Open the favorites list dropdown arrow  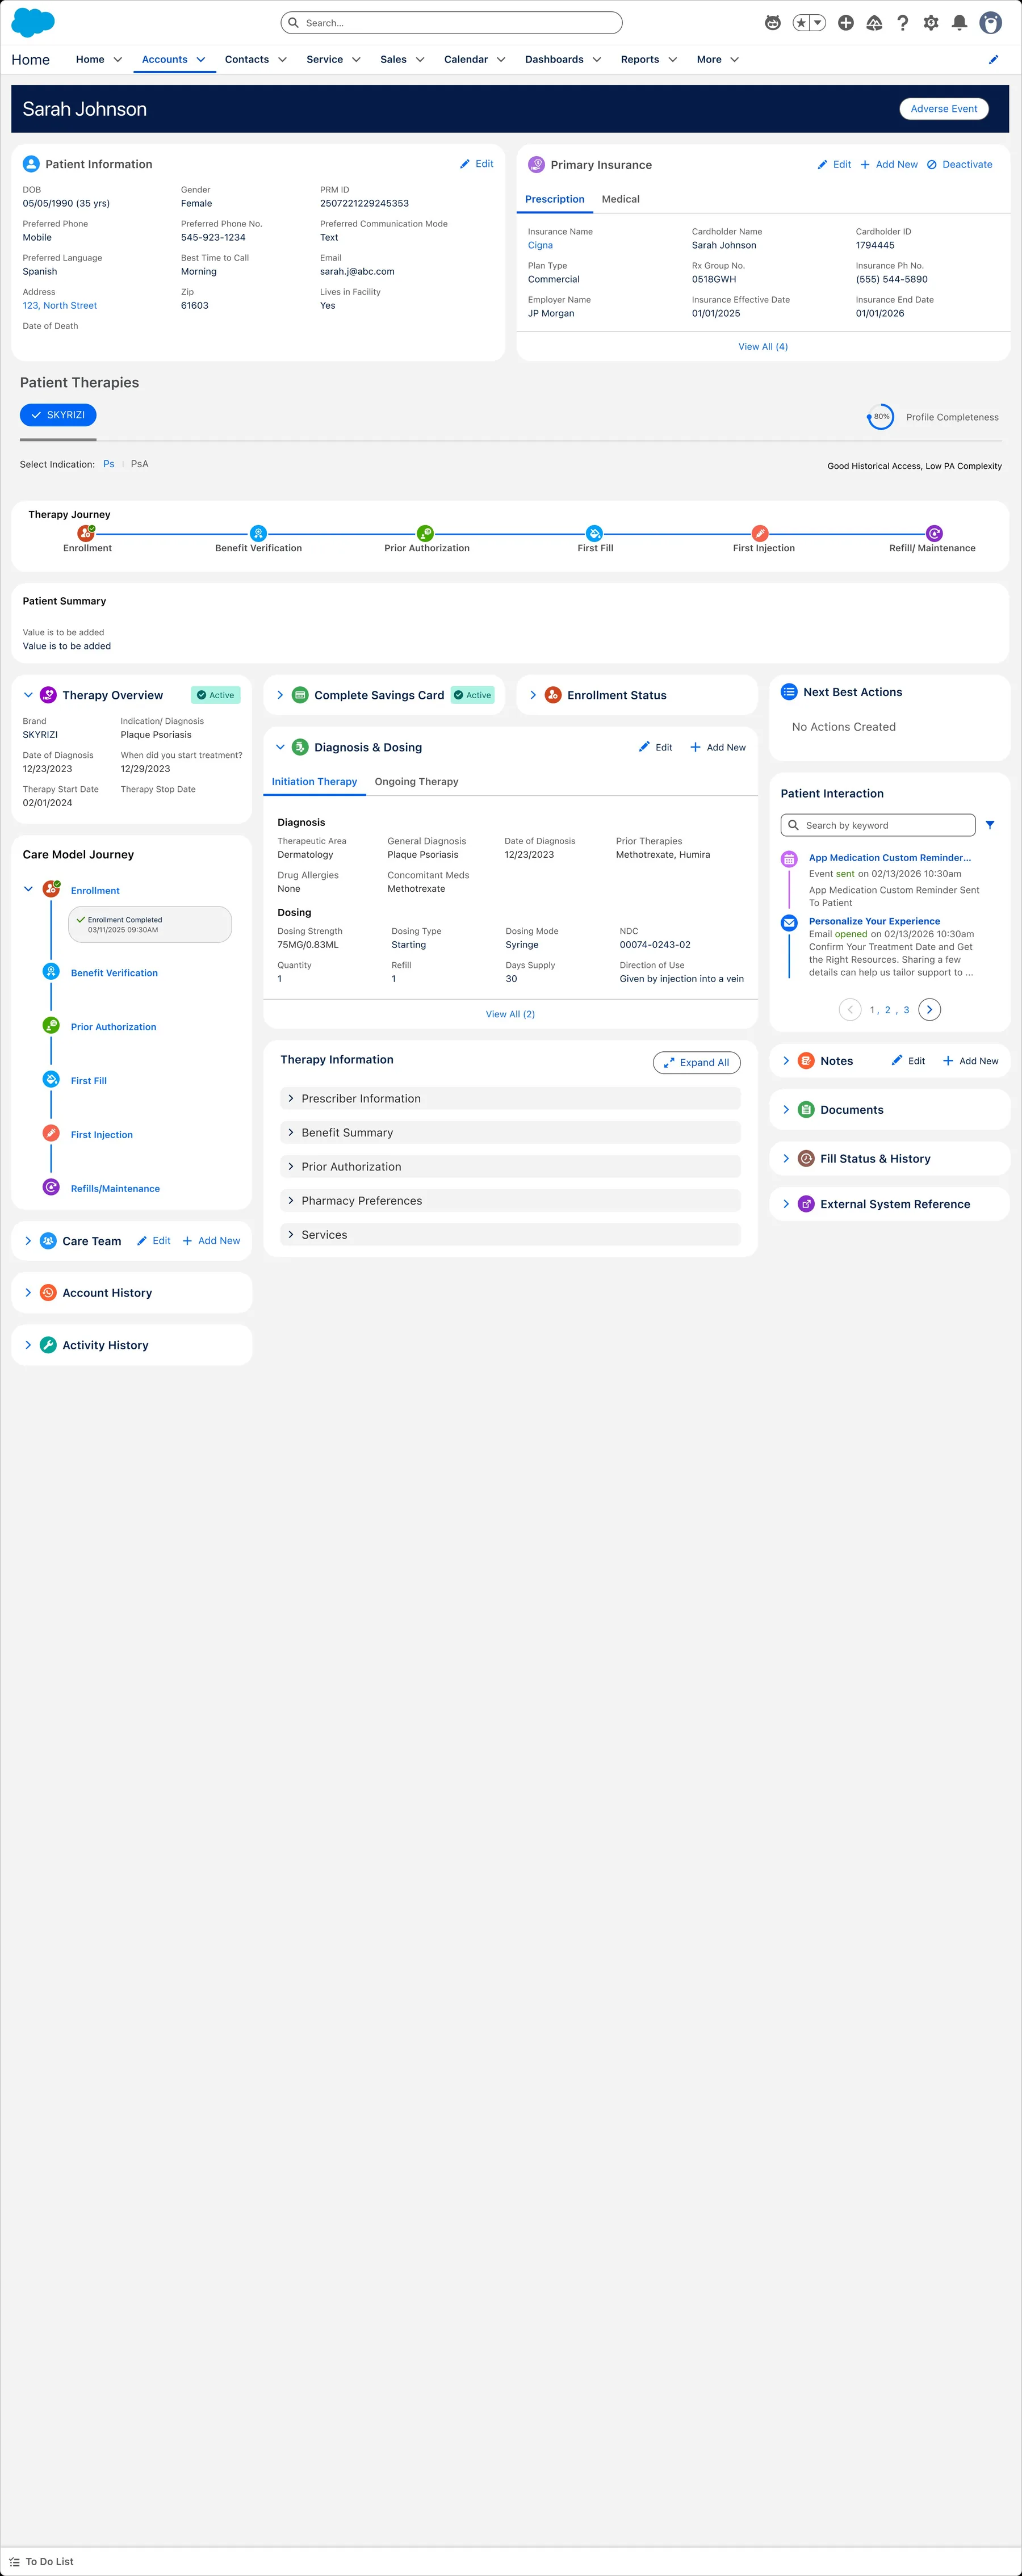tap(818, 23)
